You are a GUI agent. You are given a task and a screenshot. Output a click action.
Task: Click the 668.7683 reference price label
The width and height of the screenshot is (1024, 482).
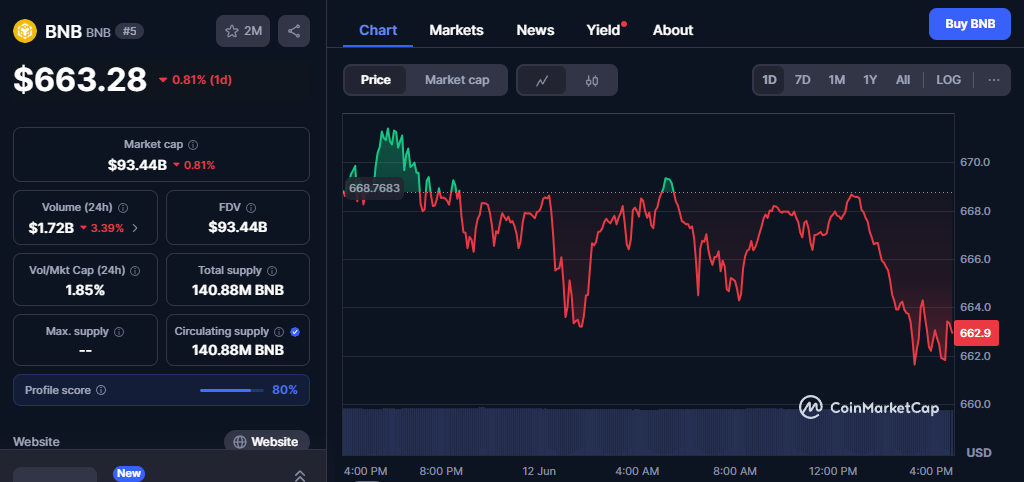click(374, 188)
